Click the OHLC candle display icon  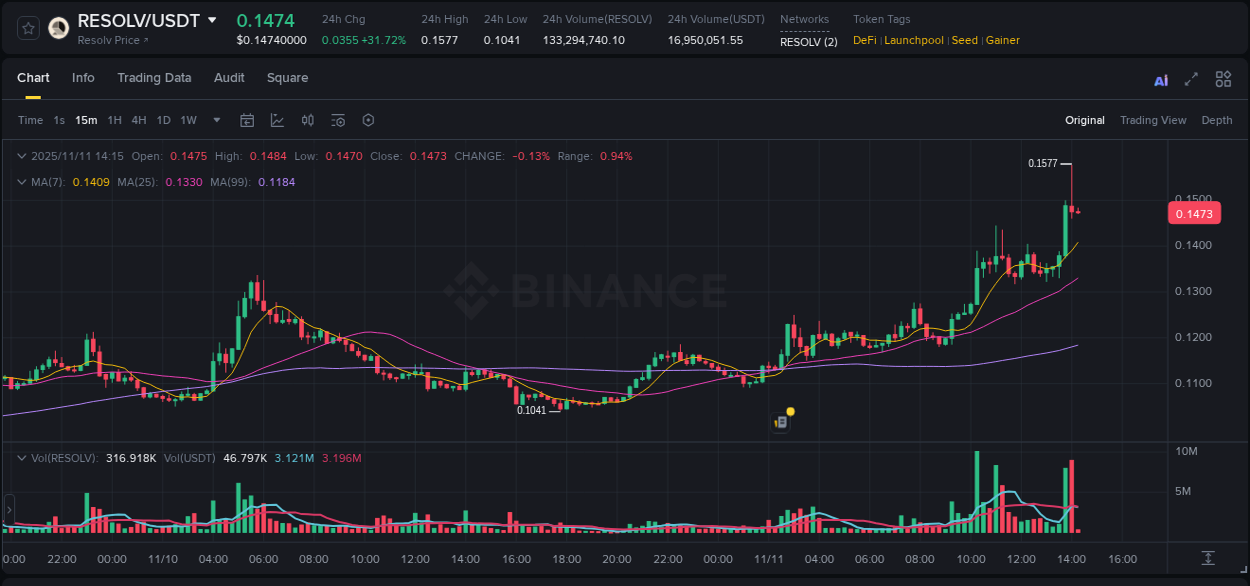[x=307, y=120]
